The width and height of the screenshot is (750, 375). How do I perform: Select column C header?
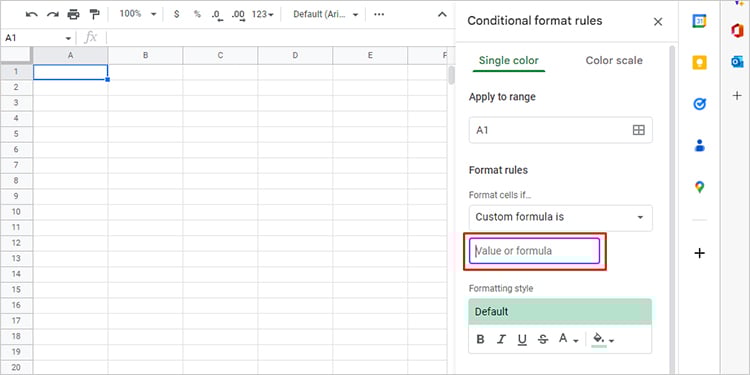221,55
